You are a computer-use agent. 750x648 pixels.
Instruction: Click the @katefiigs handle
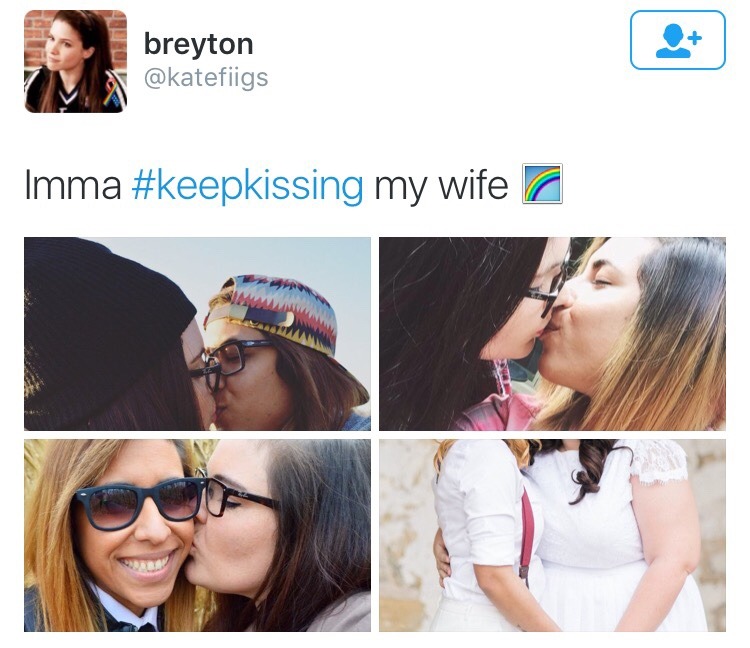pos(206,78)
